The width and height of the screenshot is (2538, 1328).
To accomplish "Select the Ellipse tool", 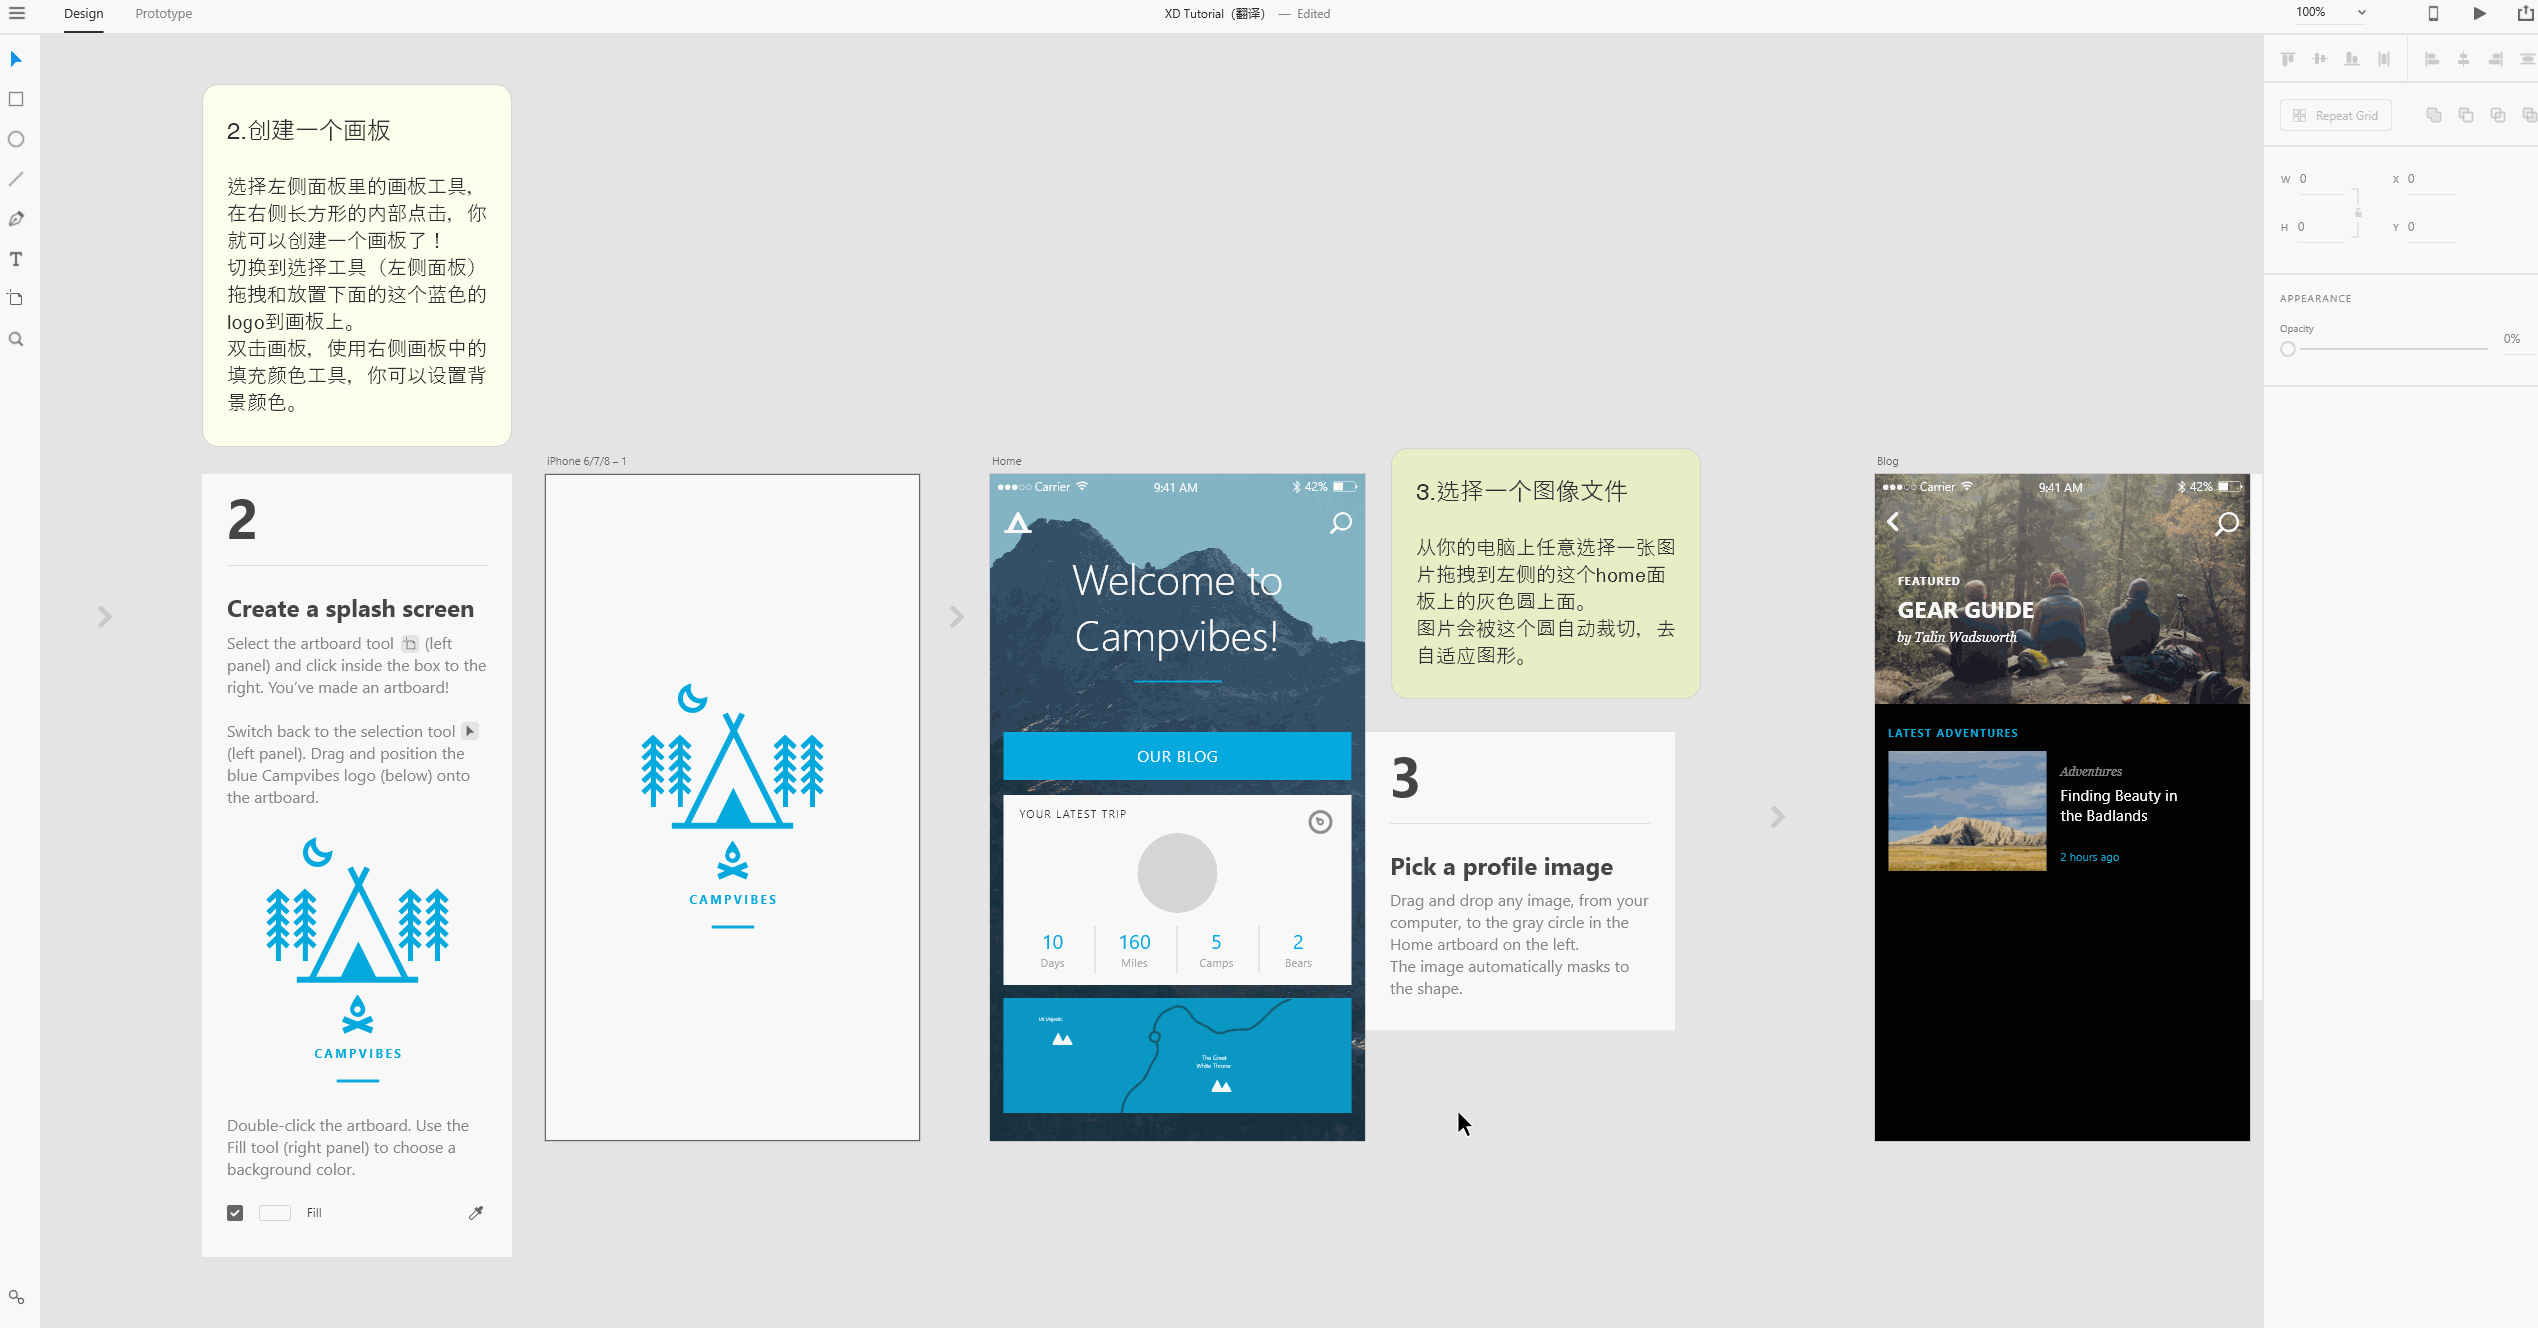I will pyautogui.click(x=16, y=139).
